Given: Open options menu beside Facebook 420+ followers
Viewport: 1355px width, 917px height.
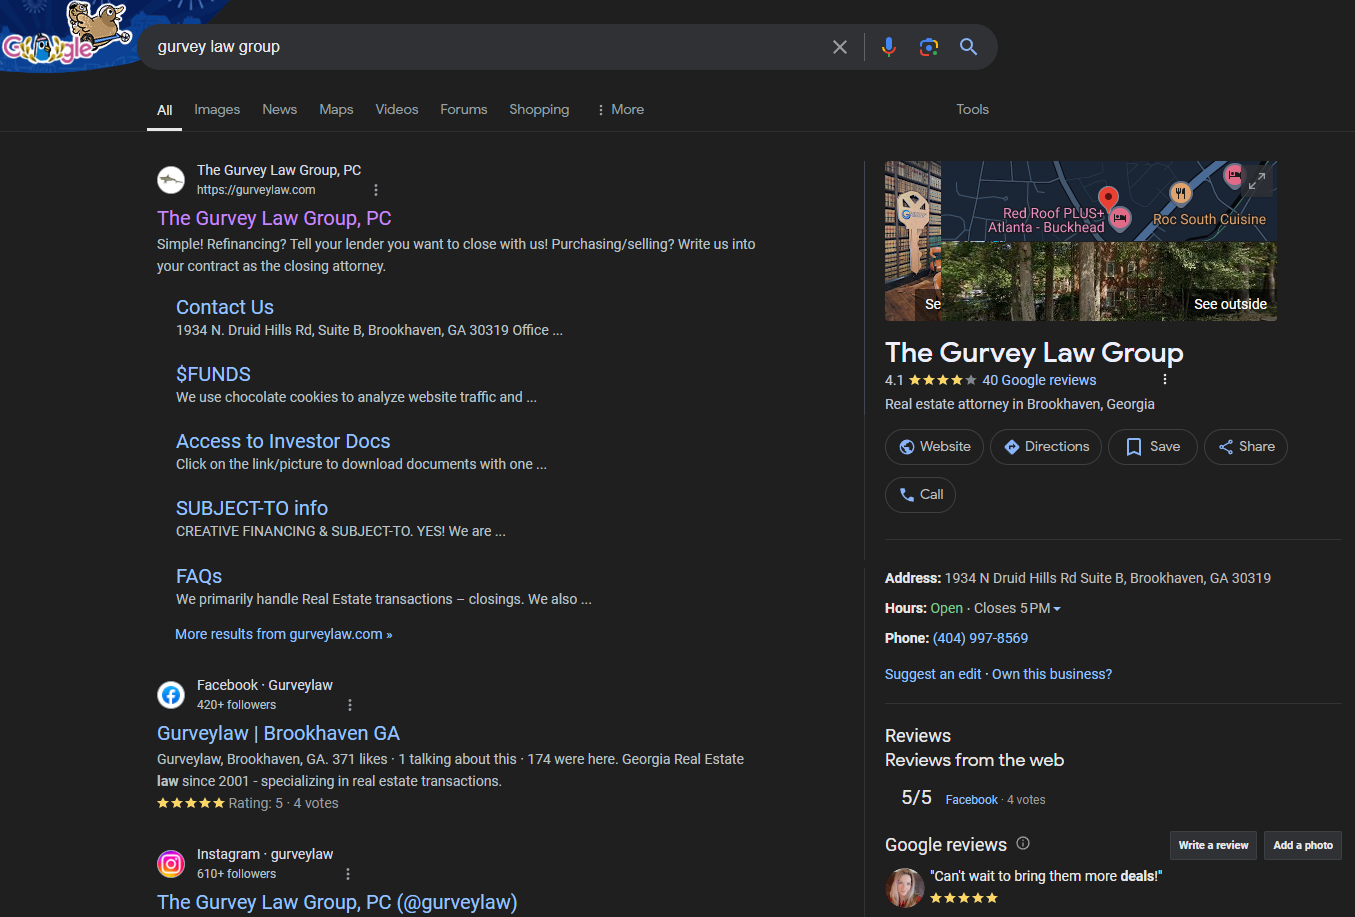Looking at the screenshot, I should pyautogui.click(x=350, y=705).
